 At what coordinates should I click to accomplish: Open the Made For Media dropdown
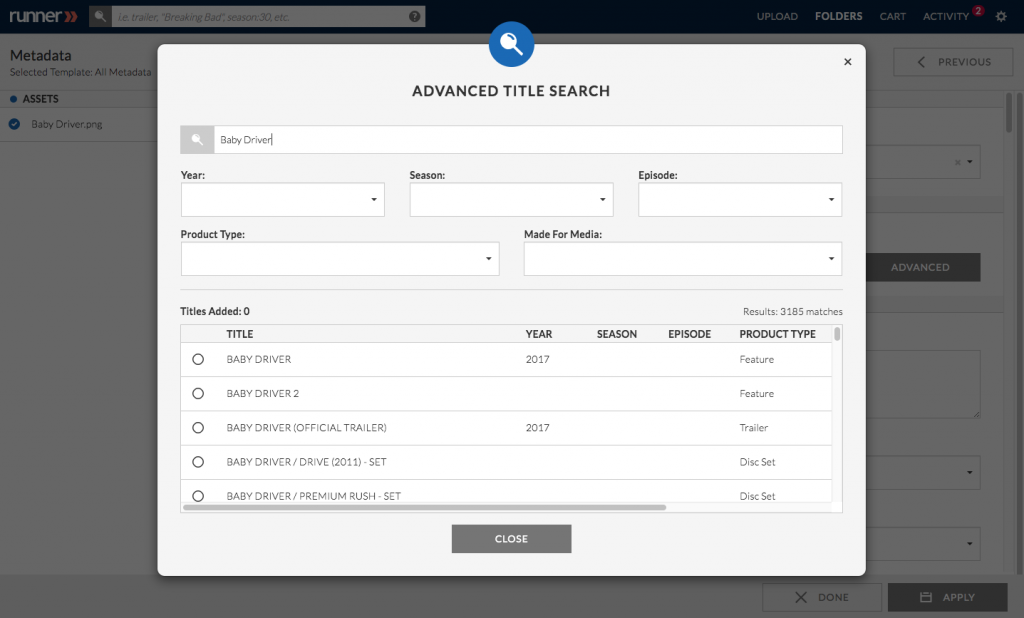click(682, 259)
